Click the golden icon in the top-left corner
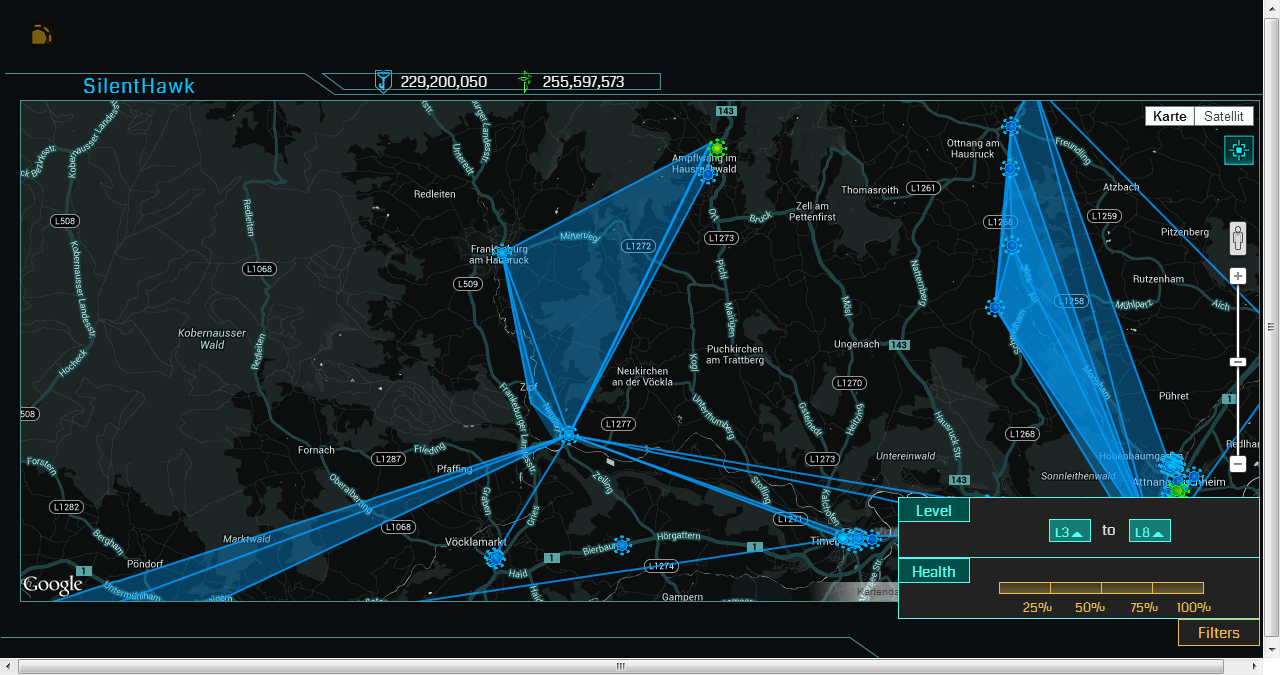The width and height of the screenshot is (1280, 675). click(x=41, y=35)
